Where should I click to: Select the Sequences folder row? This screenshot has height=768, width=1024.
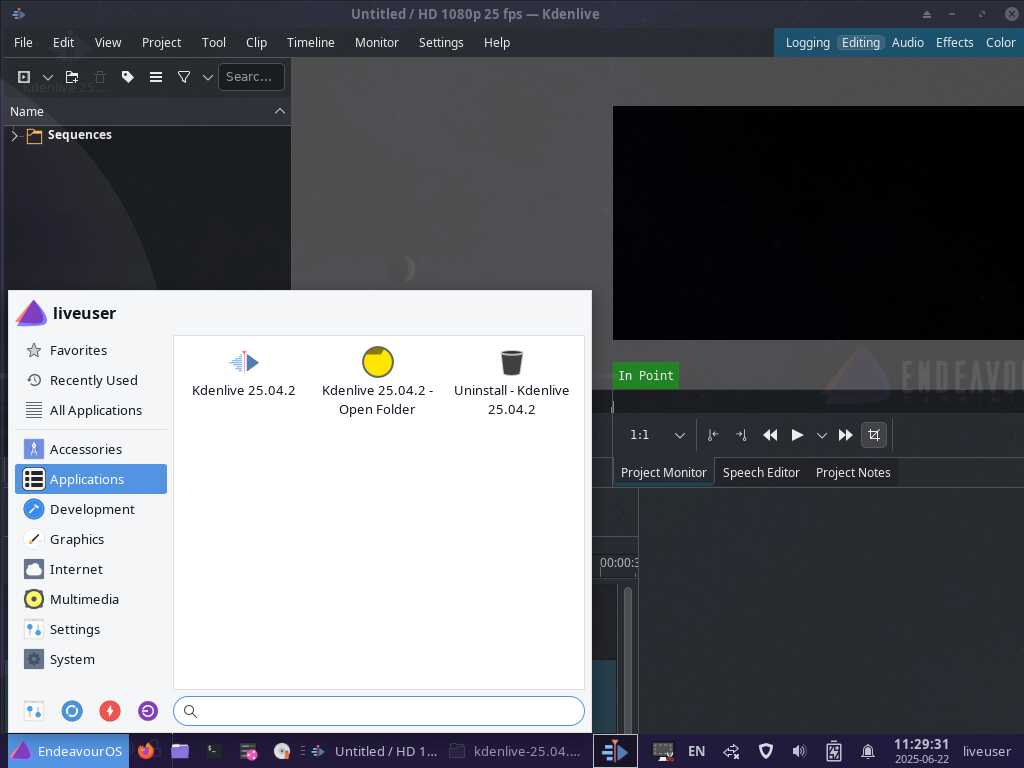(147, 135)
